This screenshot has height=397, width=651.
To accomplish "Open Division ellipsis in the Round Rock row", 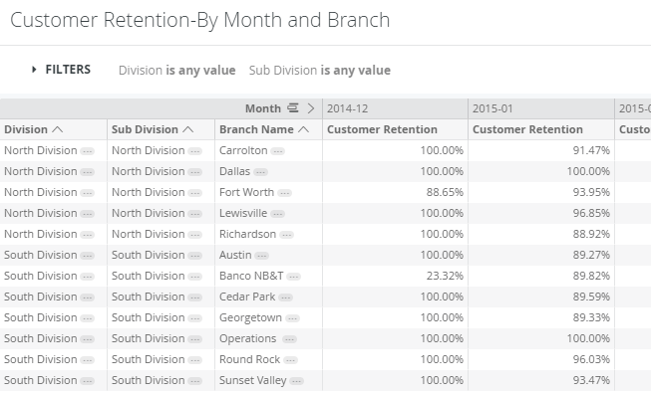I will 87,360.
